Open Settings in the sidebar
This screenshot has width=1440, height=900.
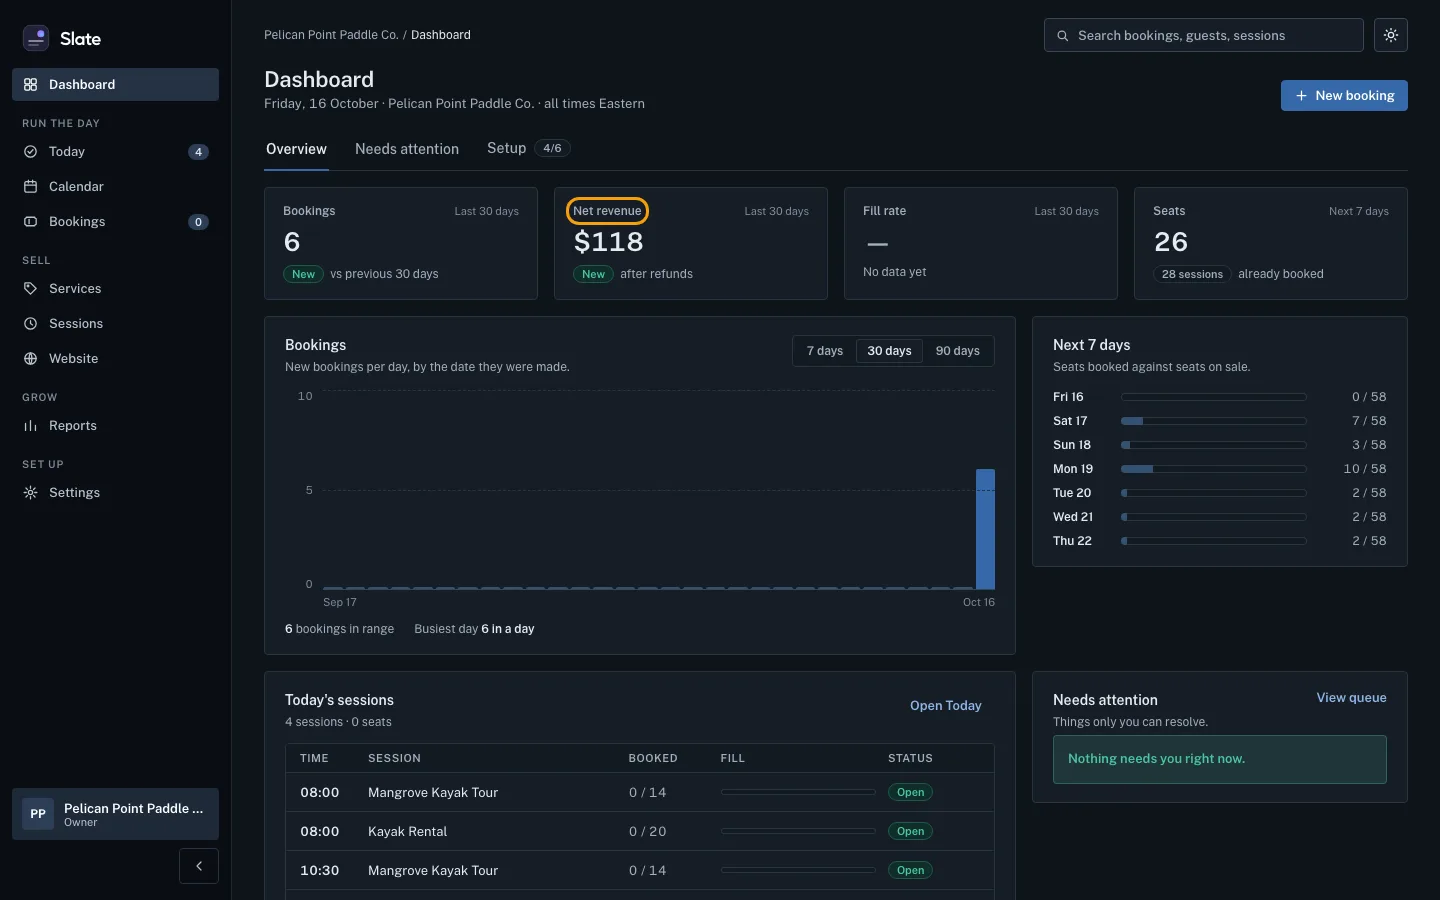pyautogui.click(x=115, y=493)
